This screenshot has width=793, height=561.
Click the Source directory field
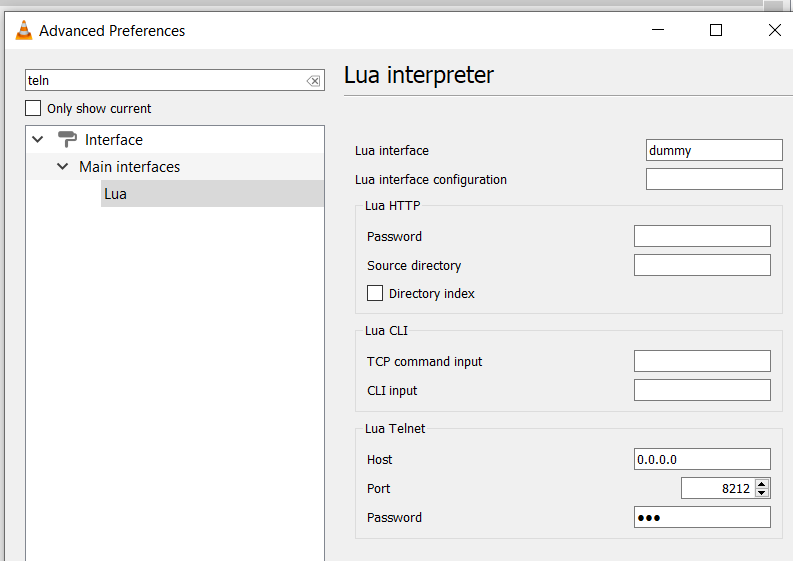pos(702,265)
